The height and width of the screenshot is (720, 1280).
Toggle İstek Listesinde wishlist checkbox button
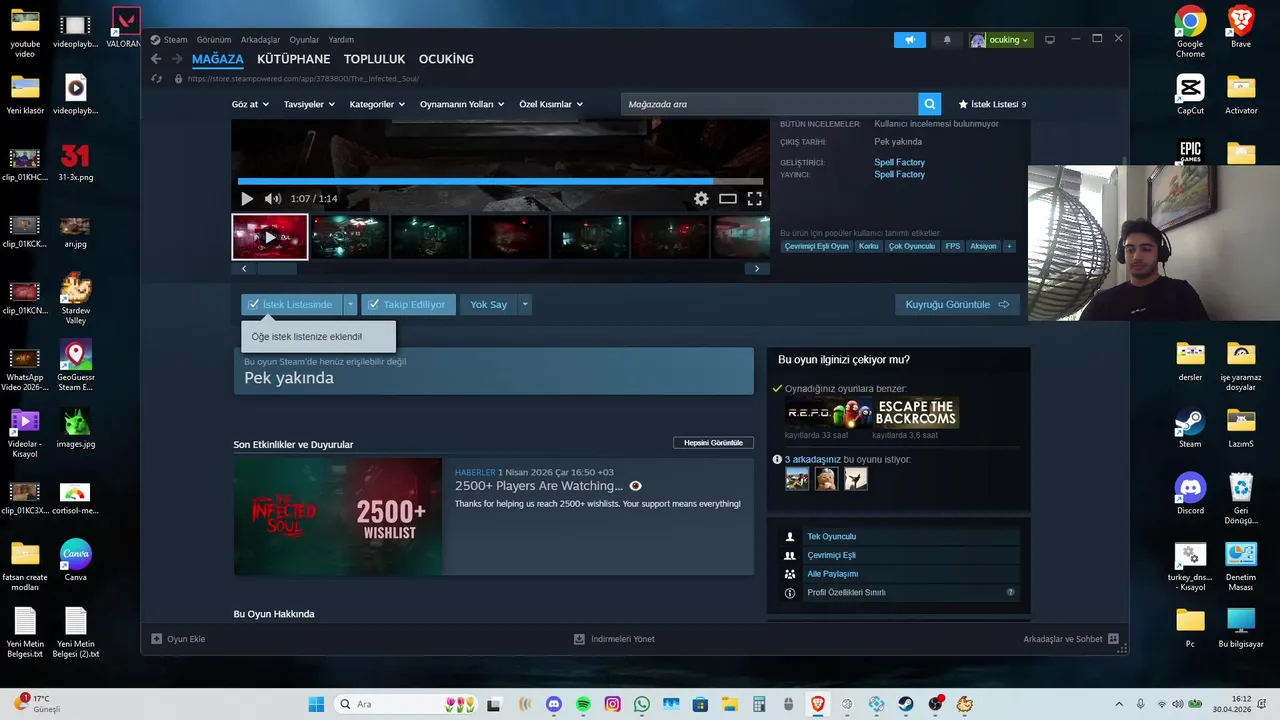point(291,304)
